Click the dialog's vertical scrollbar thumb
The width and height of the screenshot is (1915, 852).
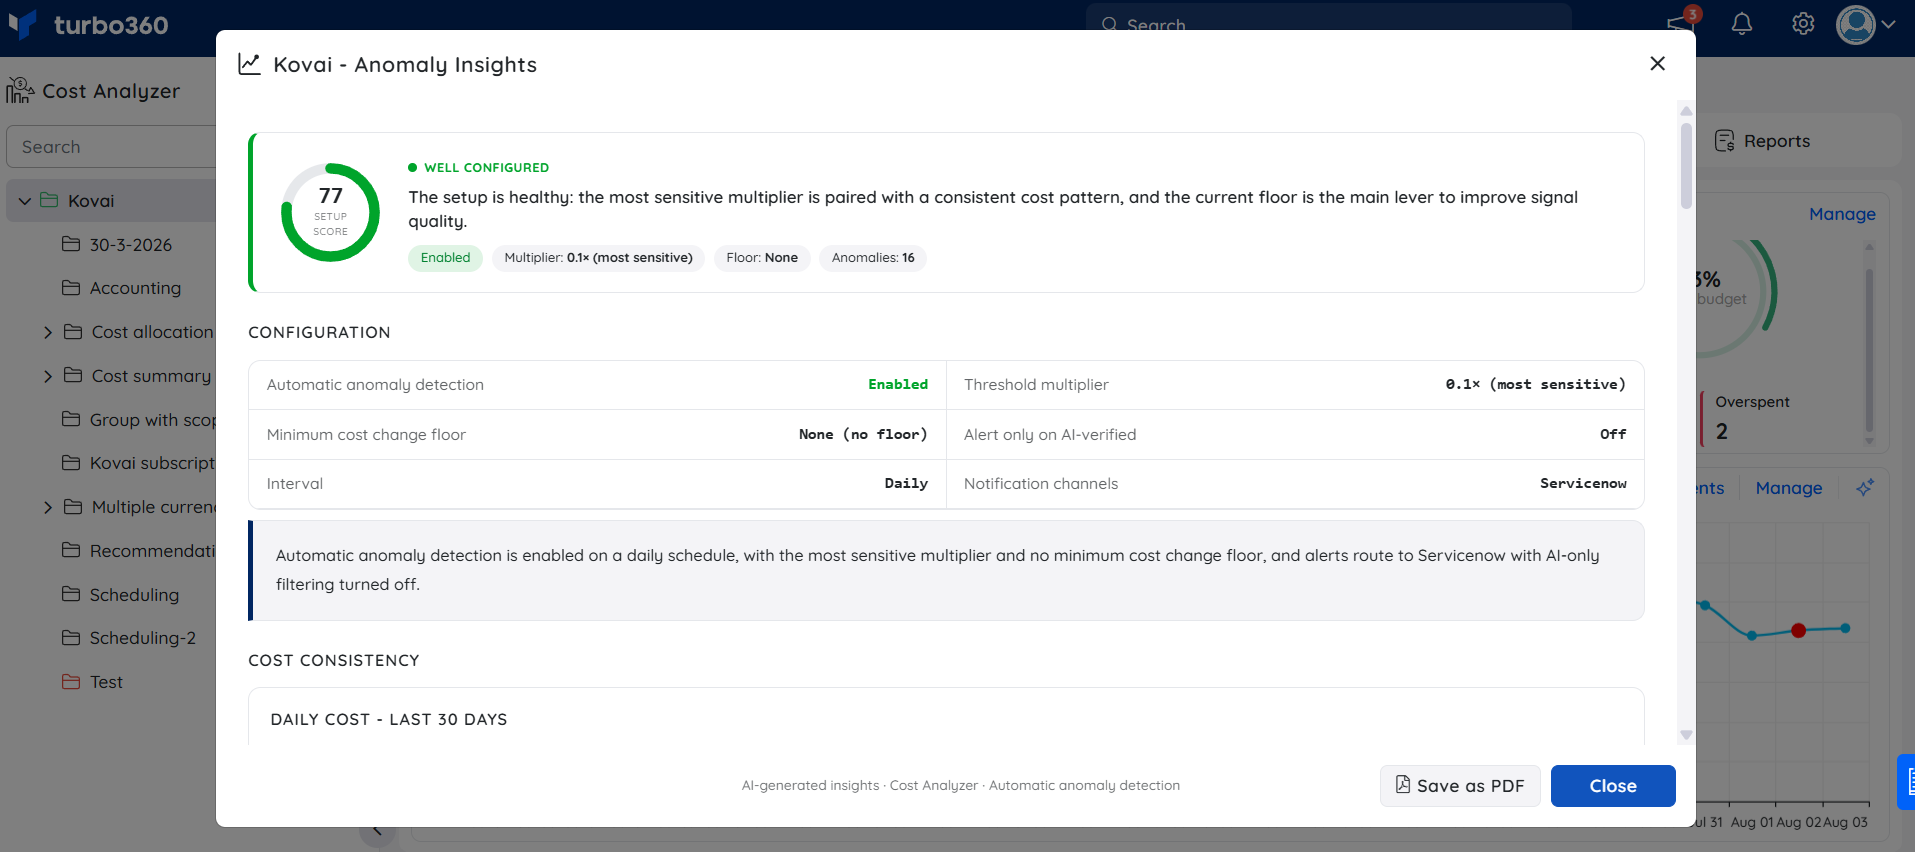tap(1686, 165)
